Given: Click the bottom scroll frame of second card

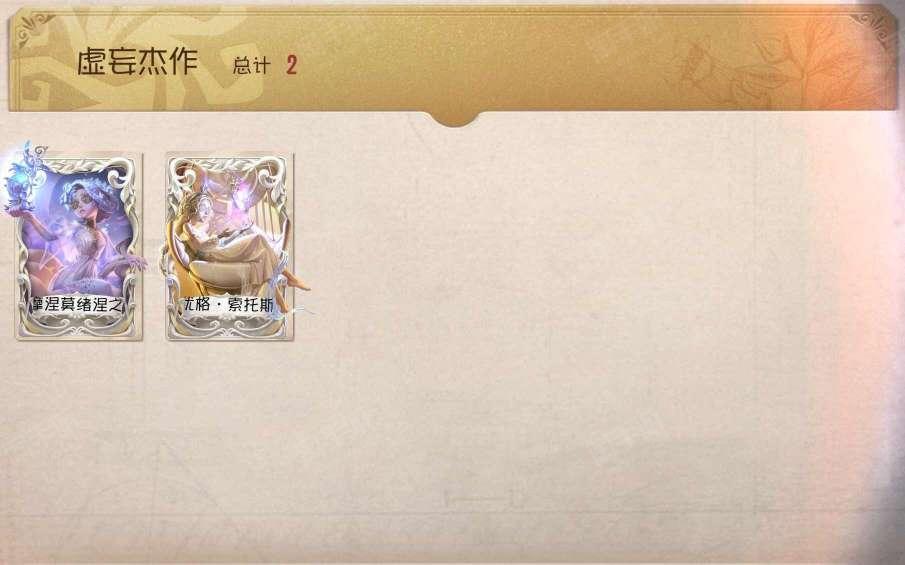Looking at the screenshot, I should coord(230,327).
